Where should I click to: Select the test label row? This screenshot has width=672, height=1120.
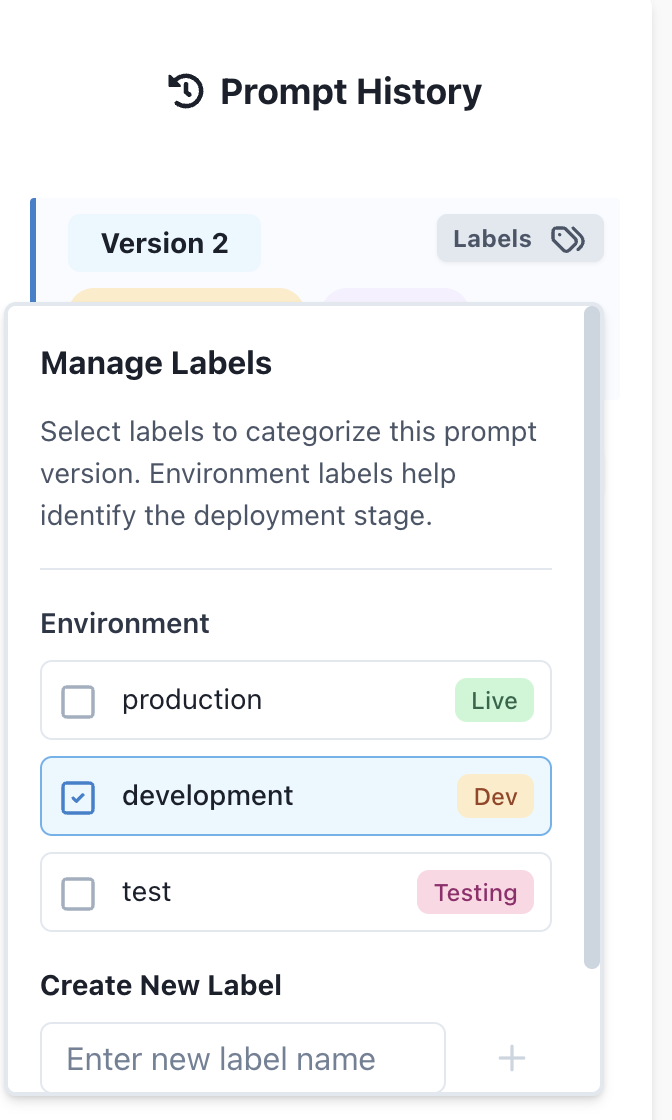tap(296, 892)
